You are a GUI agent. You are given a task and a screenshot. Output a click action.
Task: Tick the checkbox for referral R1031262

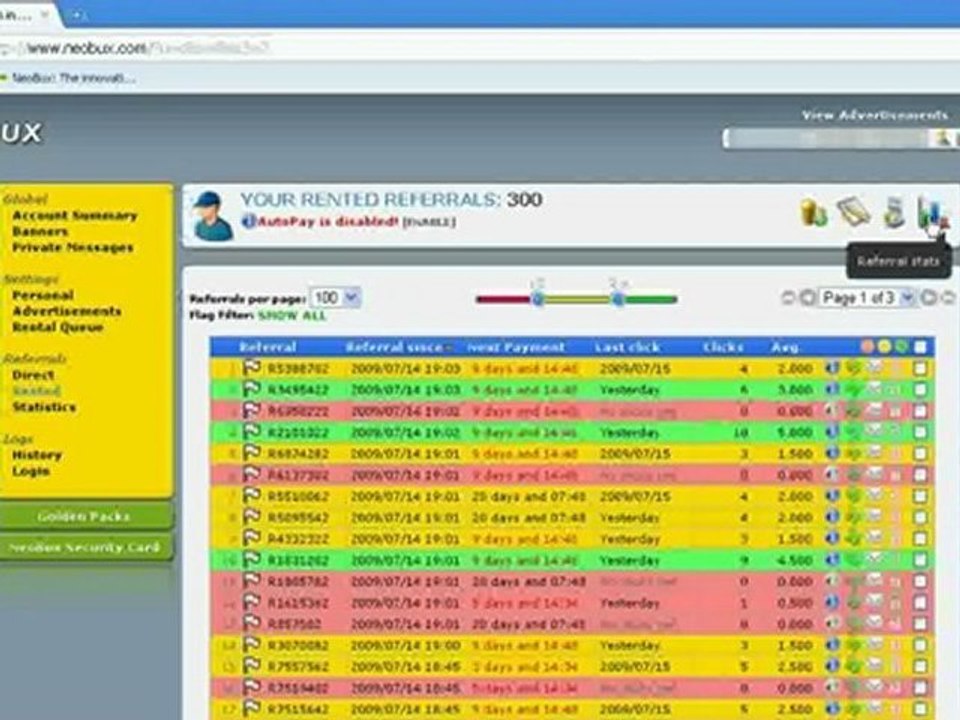pyautogui.click(x=920, y=560)
